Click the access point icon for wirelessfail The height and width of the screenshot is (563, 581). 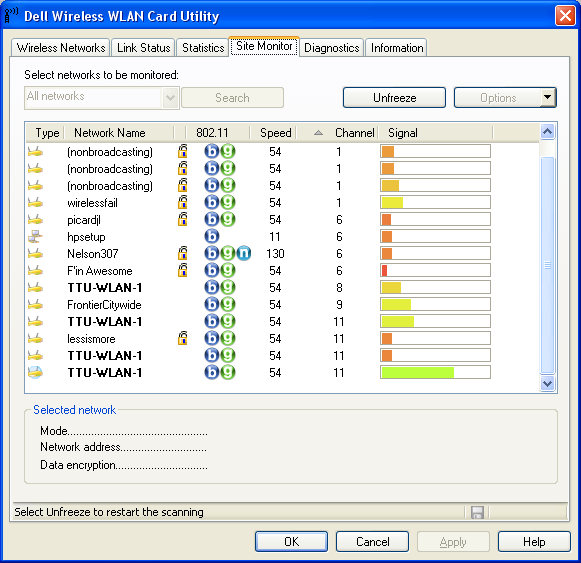pos(36,202)
